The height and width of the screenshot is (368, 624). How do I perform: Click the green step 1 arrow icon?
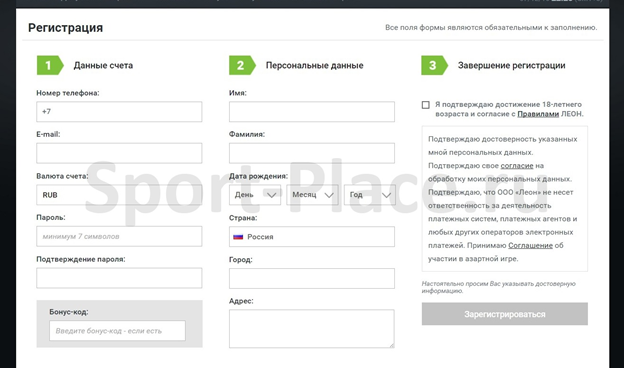50,65
